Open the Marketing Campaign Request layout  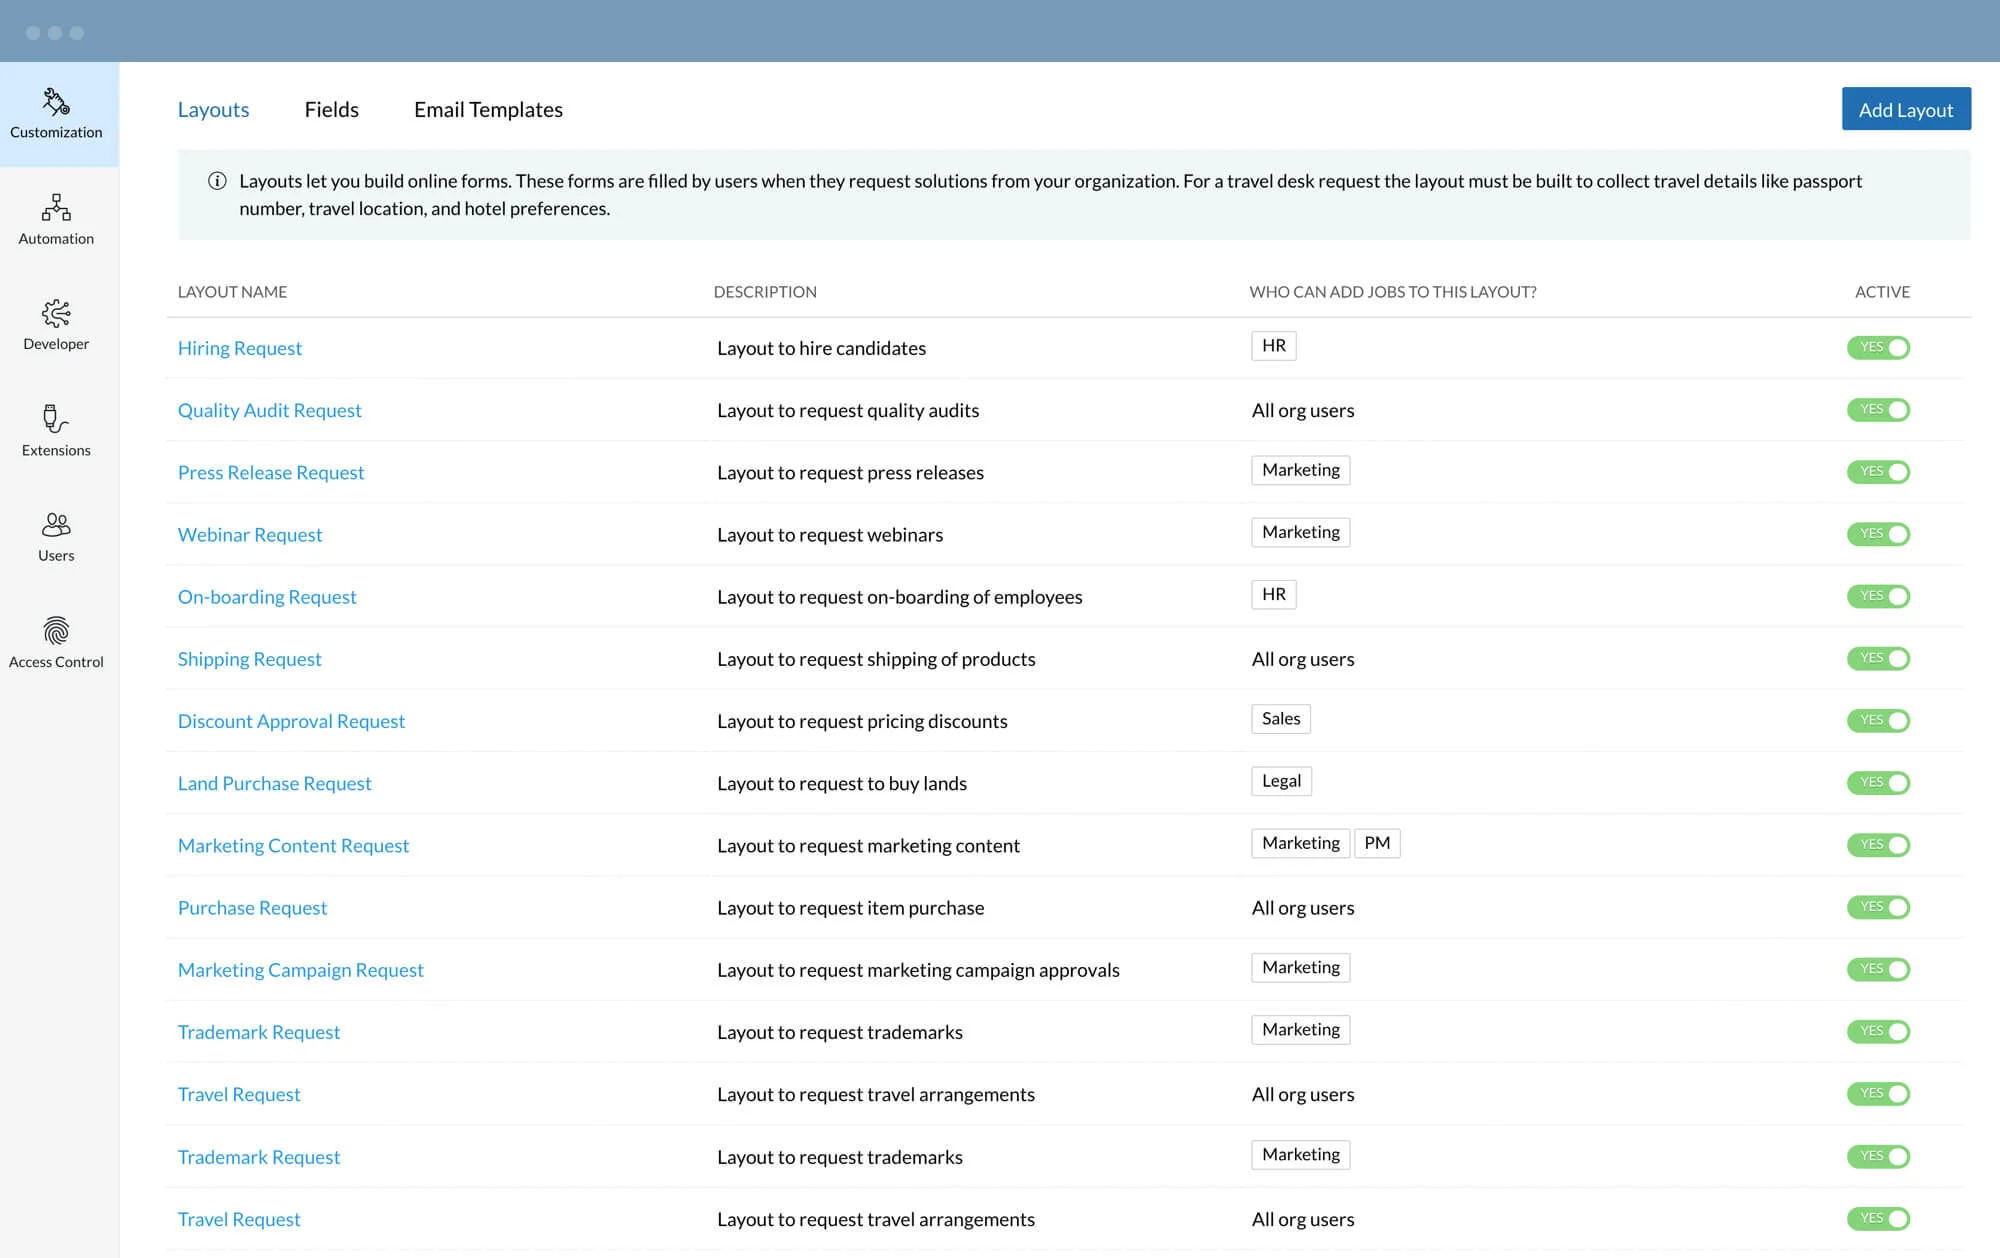click(301, 970)
